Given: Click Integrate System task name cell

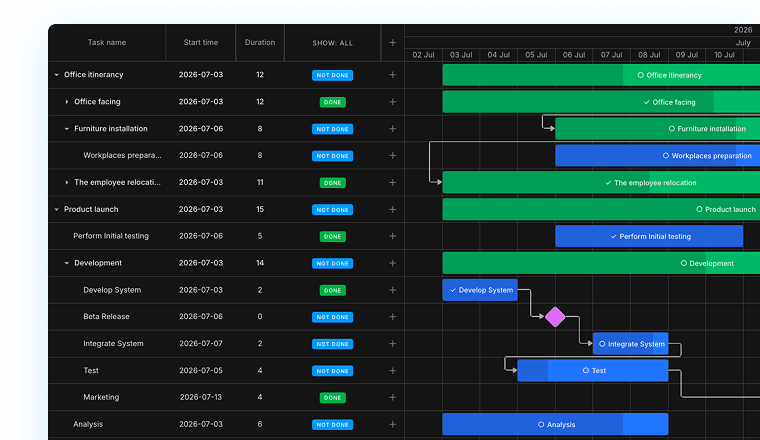Looking at the screenshot, I should (x=113, y=344).
